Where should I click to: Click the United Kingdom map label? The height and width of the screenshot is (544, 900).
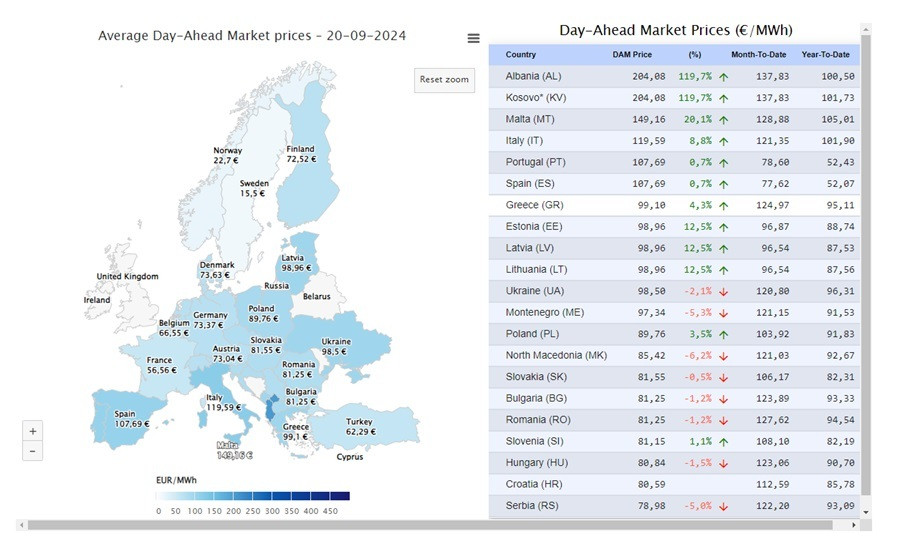127,277
